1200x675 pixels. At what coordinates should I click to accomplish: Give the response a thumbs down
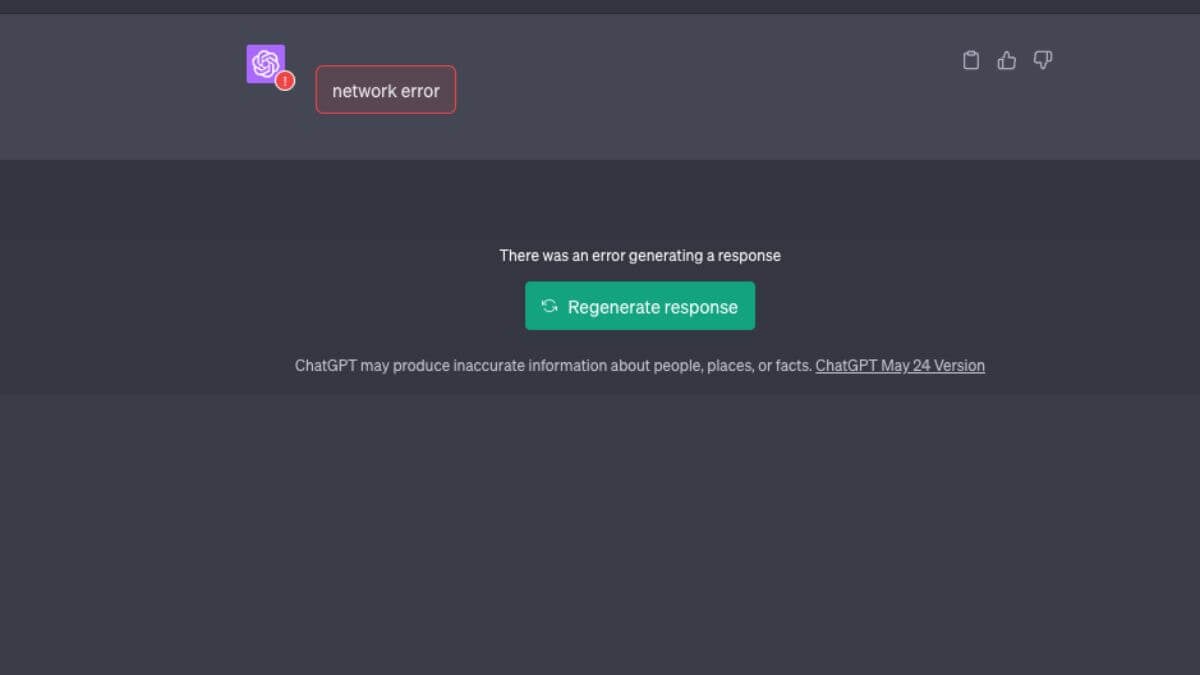1043,61
